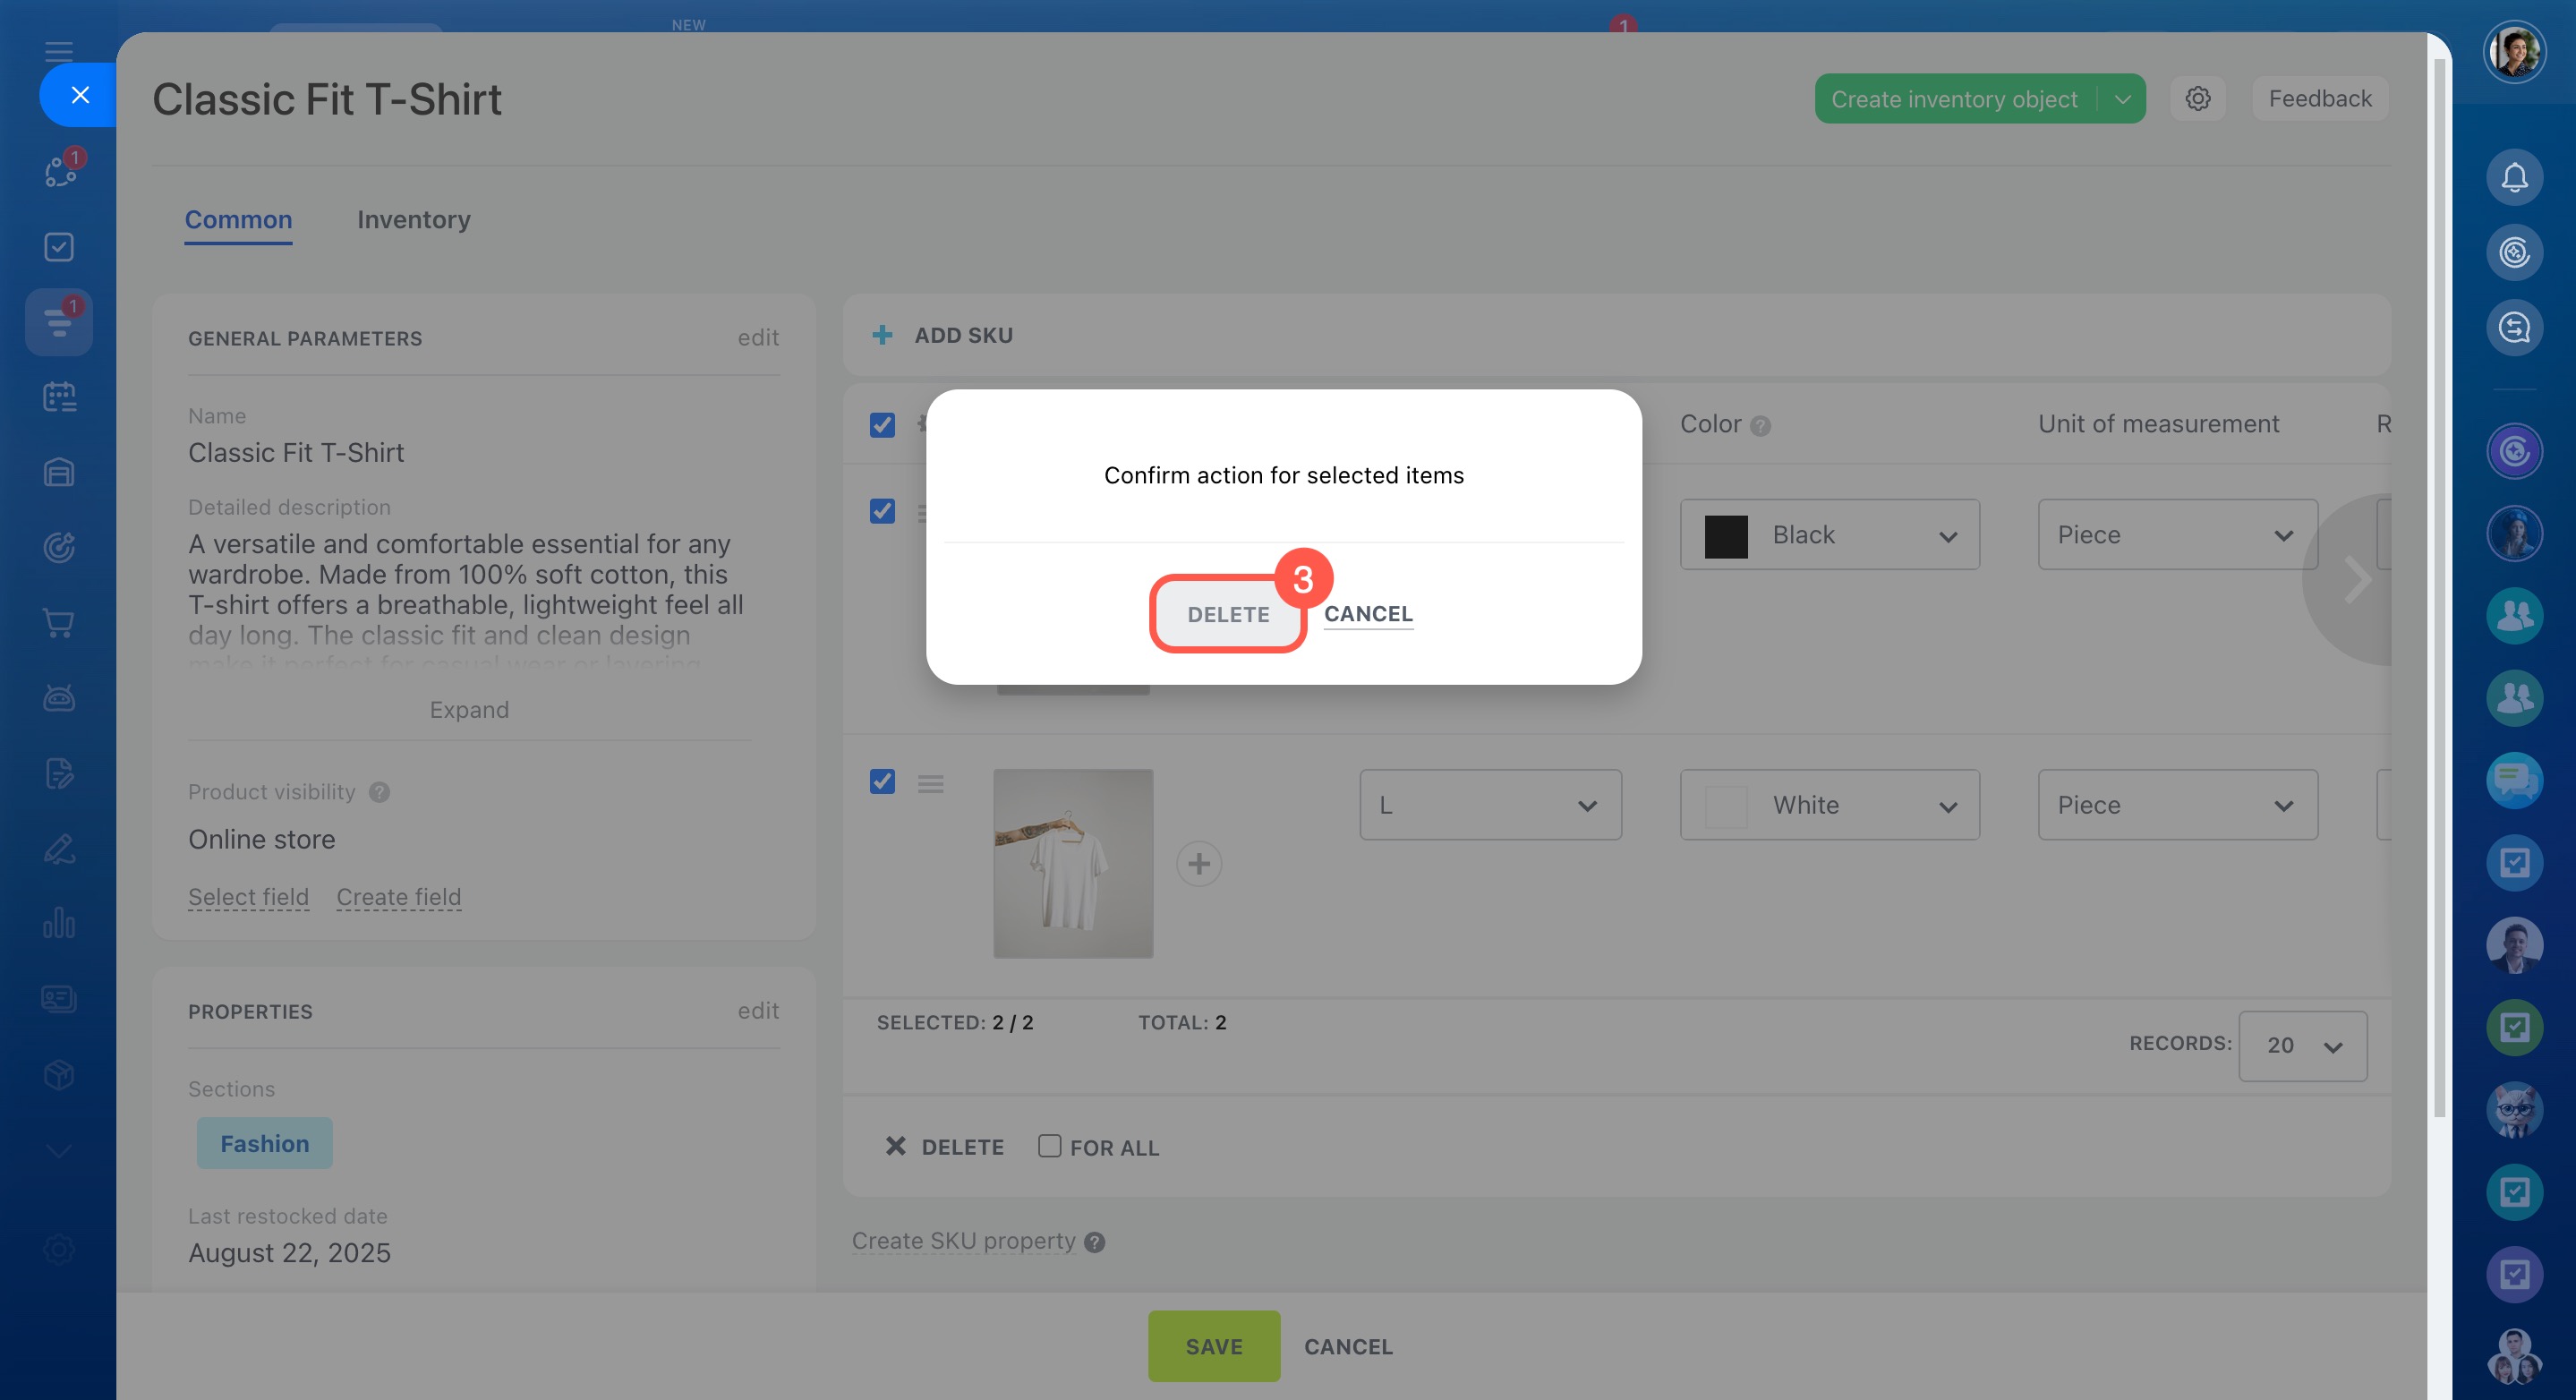Viewport: 2576px width, 1400px height.
Task: Click the white T-shirt product thumbnail
Action: (x=1073, y=863)
